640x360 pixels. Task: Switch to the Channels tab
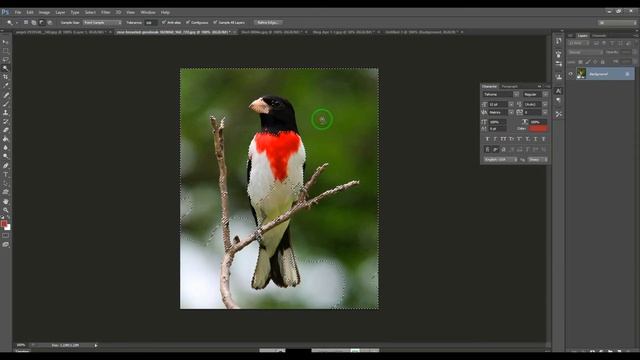pos(599,36)
